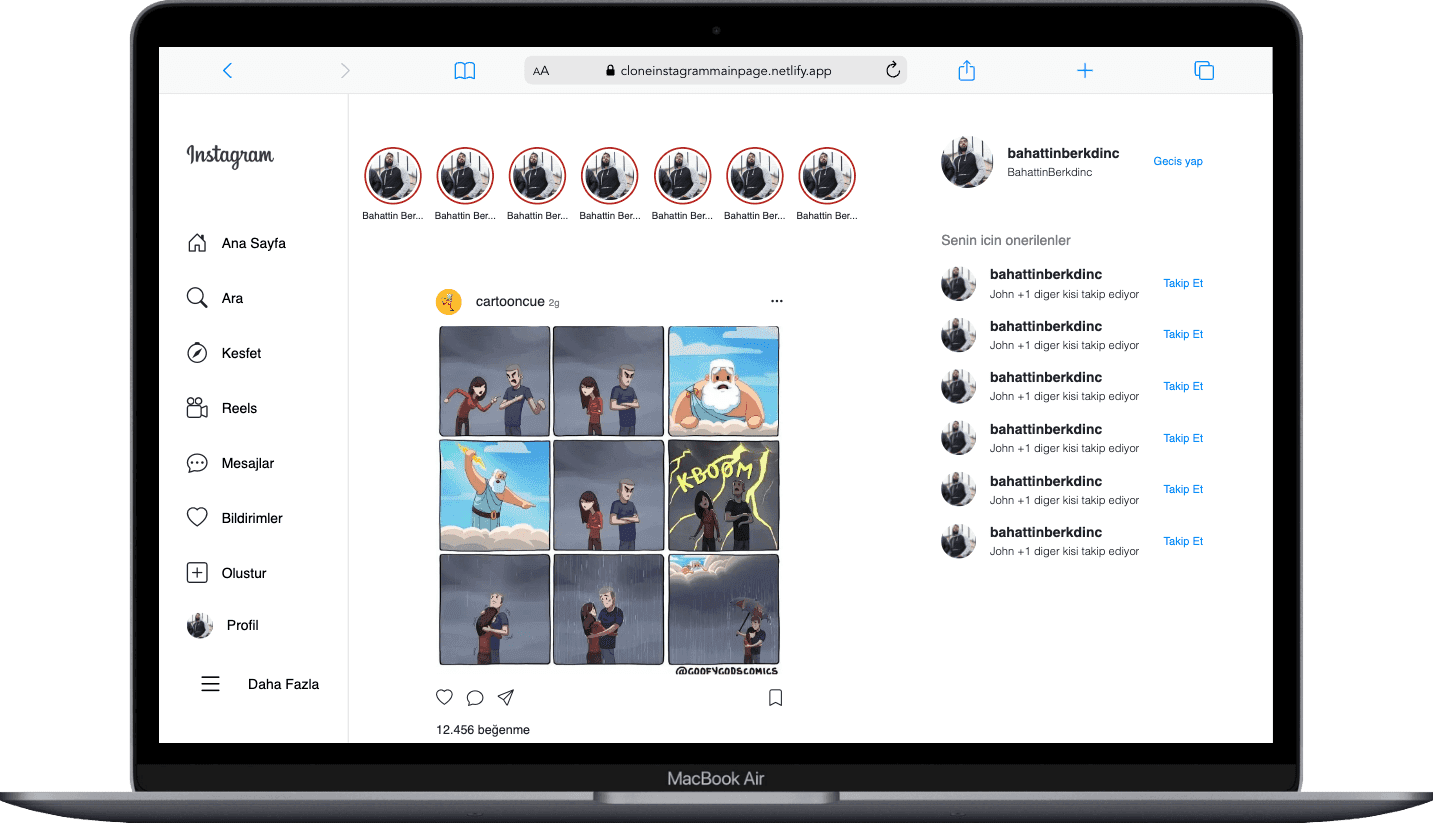Click the comic post image
Screen dimensions: 1433x823
point(609,501)
